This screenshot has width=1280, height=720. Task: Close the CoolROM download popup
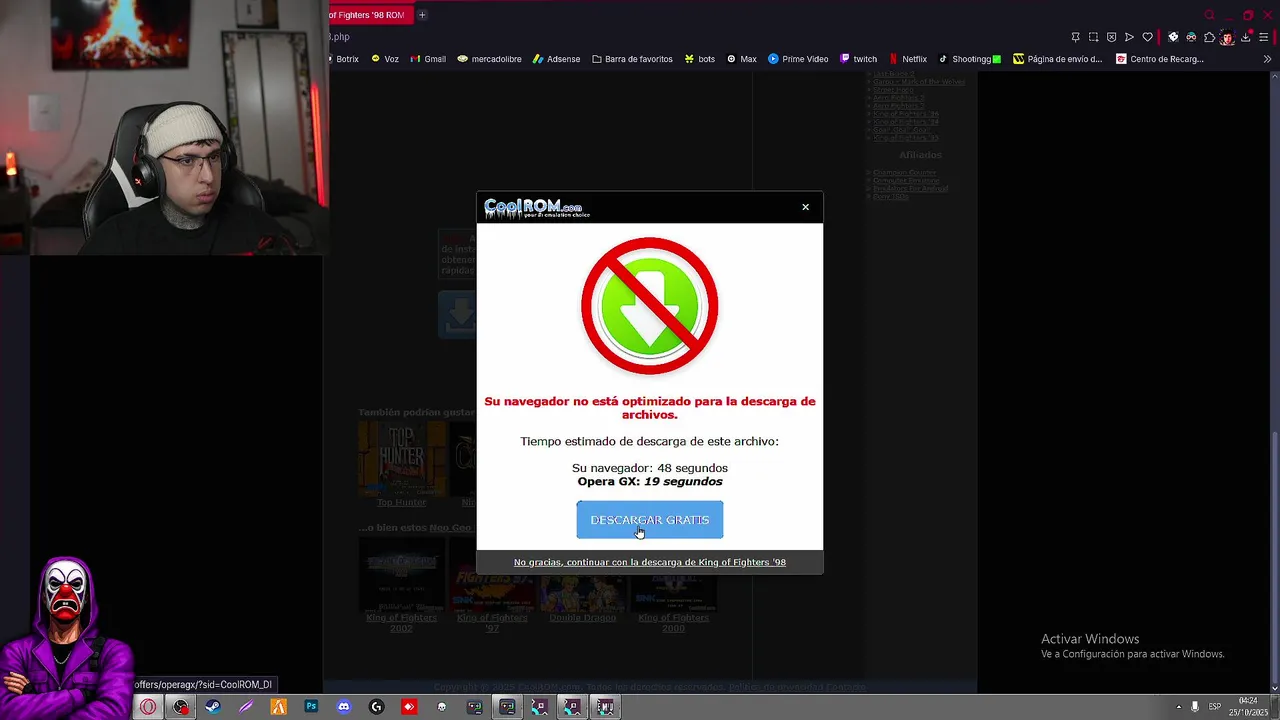click(805, 207)
